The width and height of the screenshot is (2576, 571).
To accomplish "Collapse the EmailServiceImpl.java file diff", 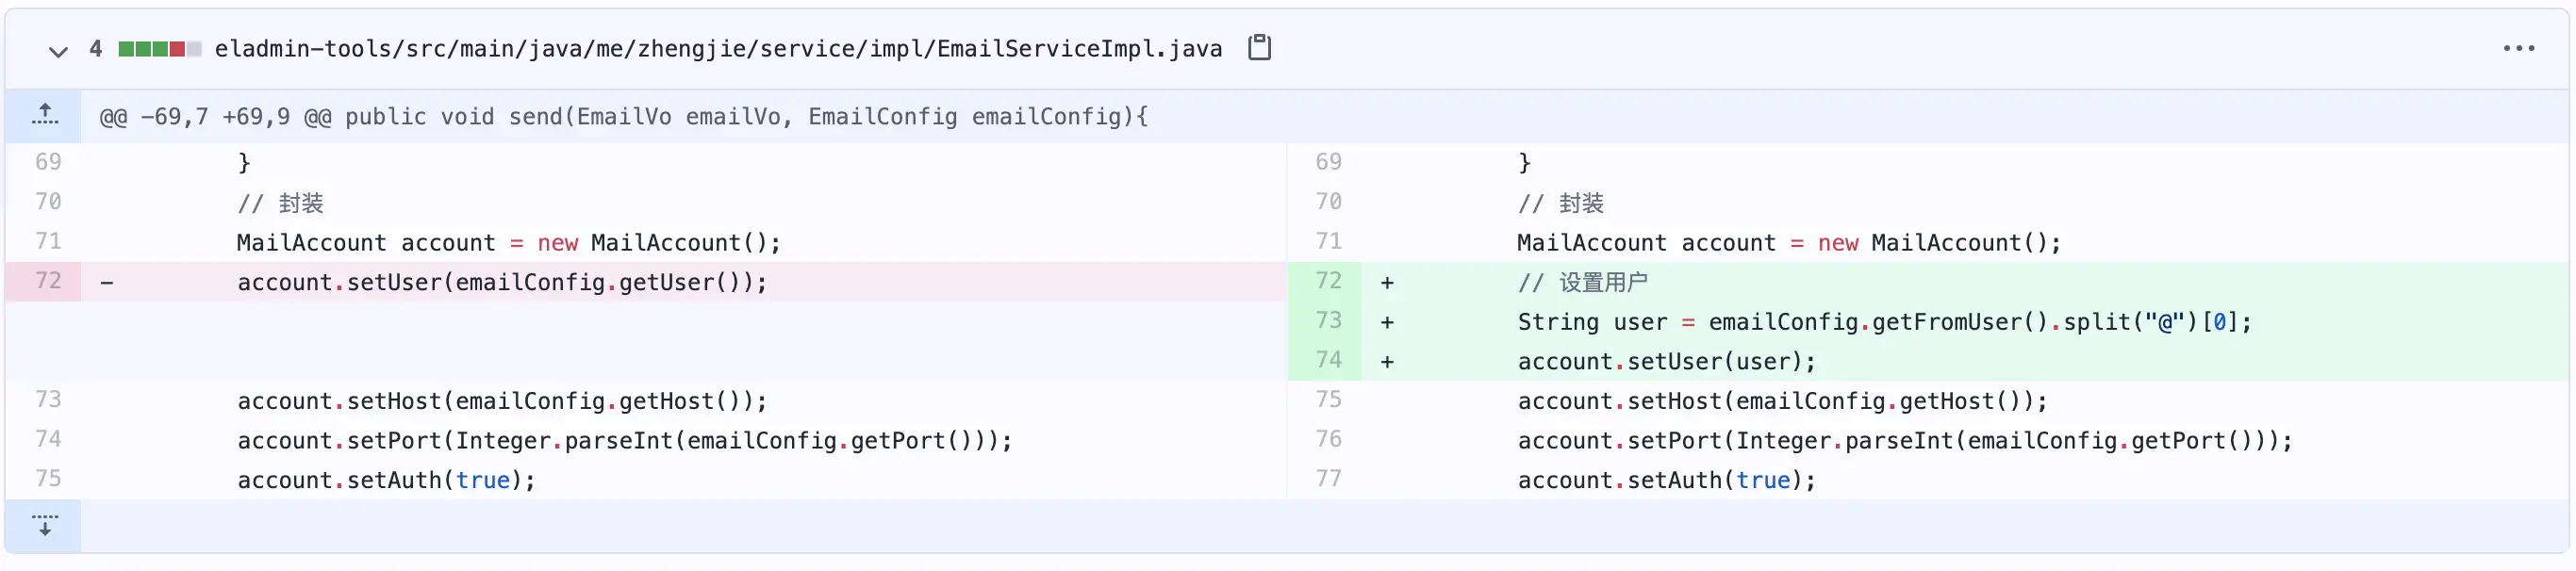I will tap(58, 50).
